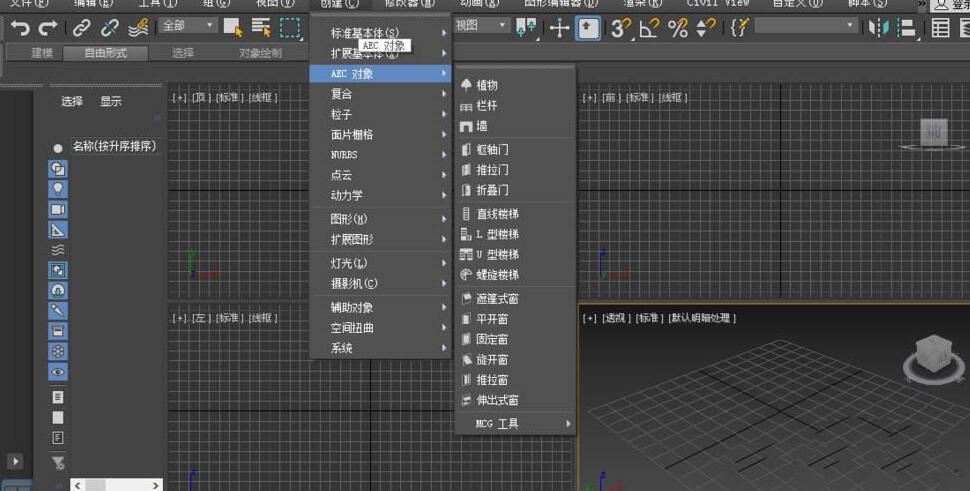Click the Use Pivot Point Center icon
The width and height of the screenshot is (970, 491).
(x=526, y=28)
